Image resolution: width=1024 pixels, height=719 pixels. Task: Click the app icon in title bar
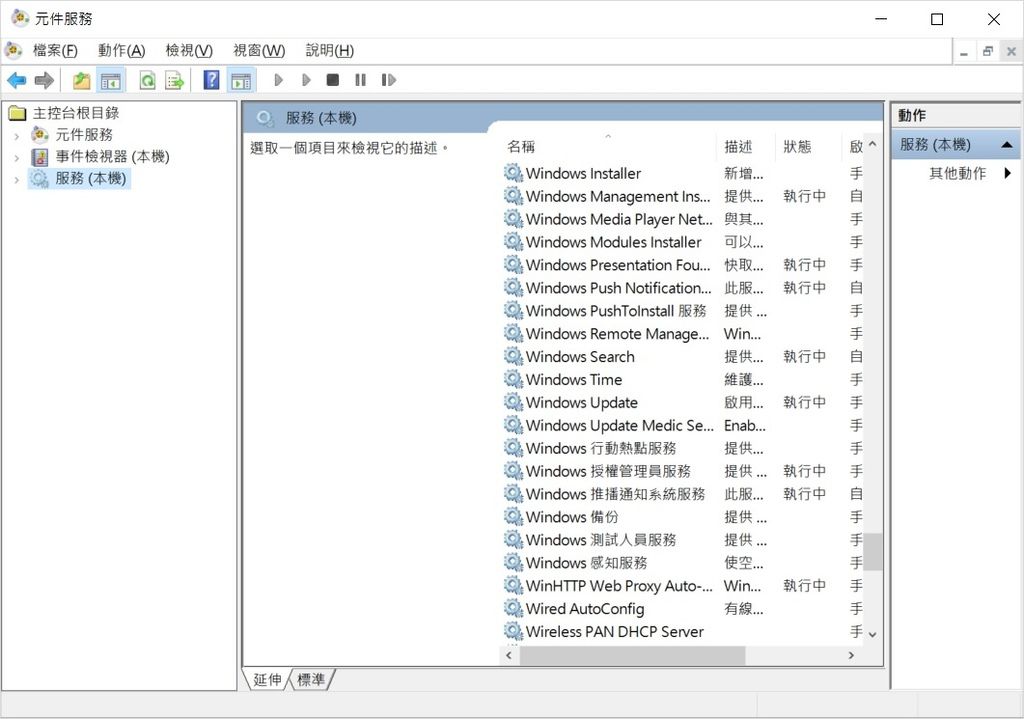[x=20, y=18]
